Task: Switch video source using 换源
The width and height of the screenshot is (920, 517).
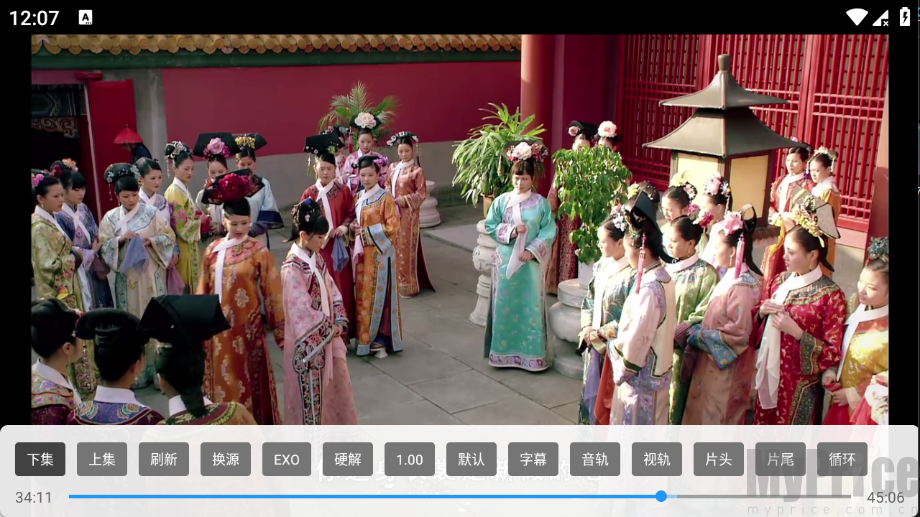Action: [225, 459]
